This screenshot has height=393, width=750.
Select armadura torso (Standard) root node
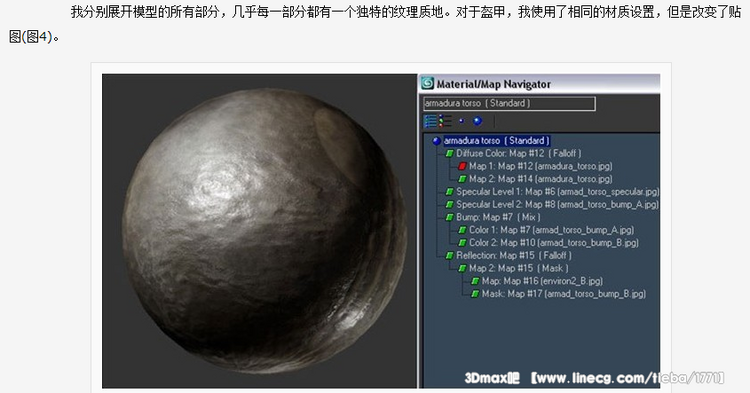496,141
